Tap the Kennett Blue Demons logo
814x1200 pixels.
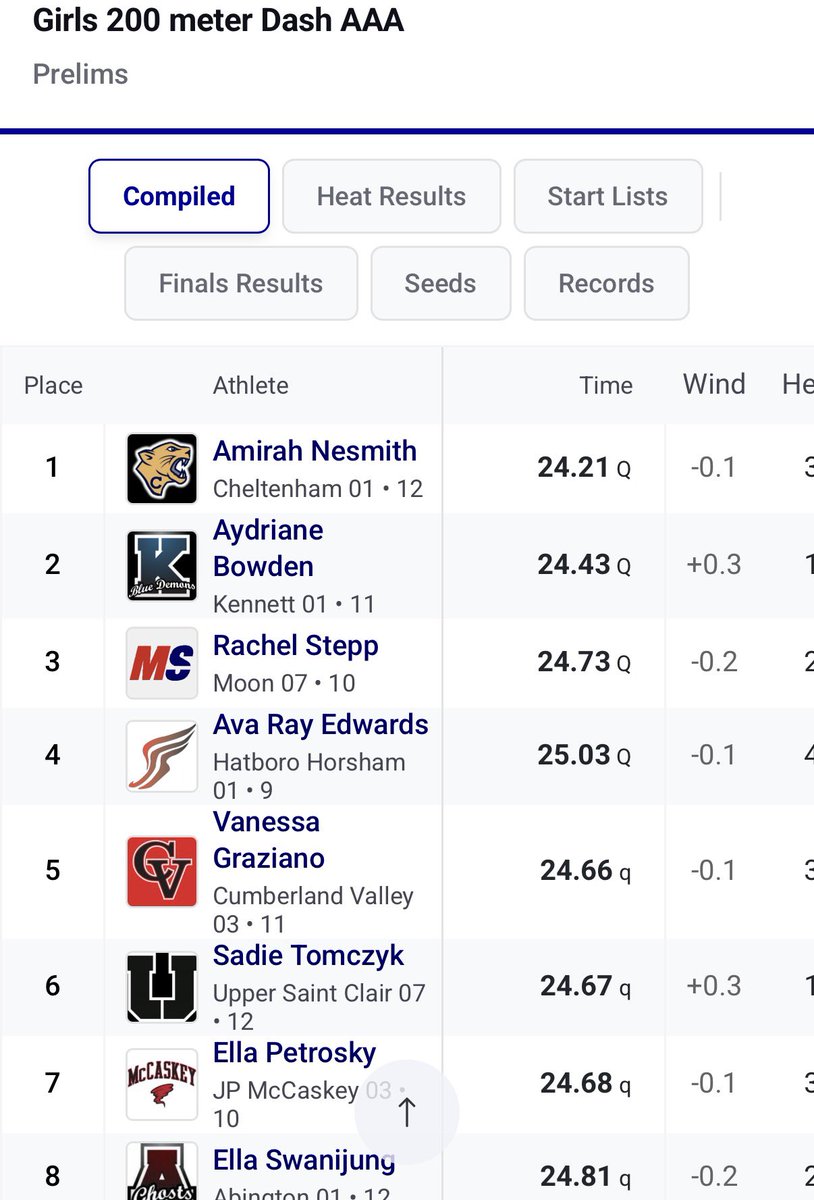point(162,566)
